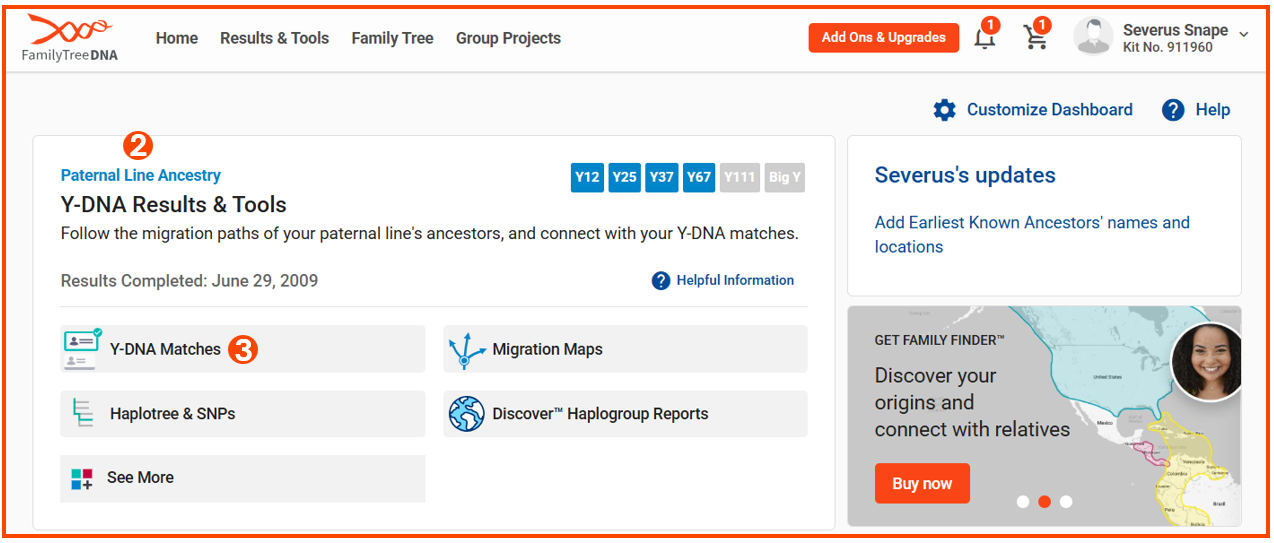Click the Discover Haplogroup Reports globe icon
Image resolution: width=1274 pixels, height=543 pixels.
point(466,414)
